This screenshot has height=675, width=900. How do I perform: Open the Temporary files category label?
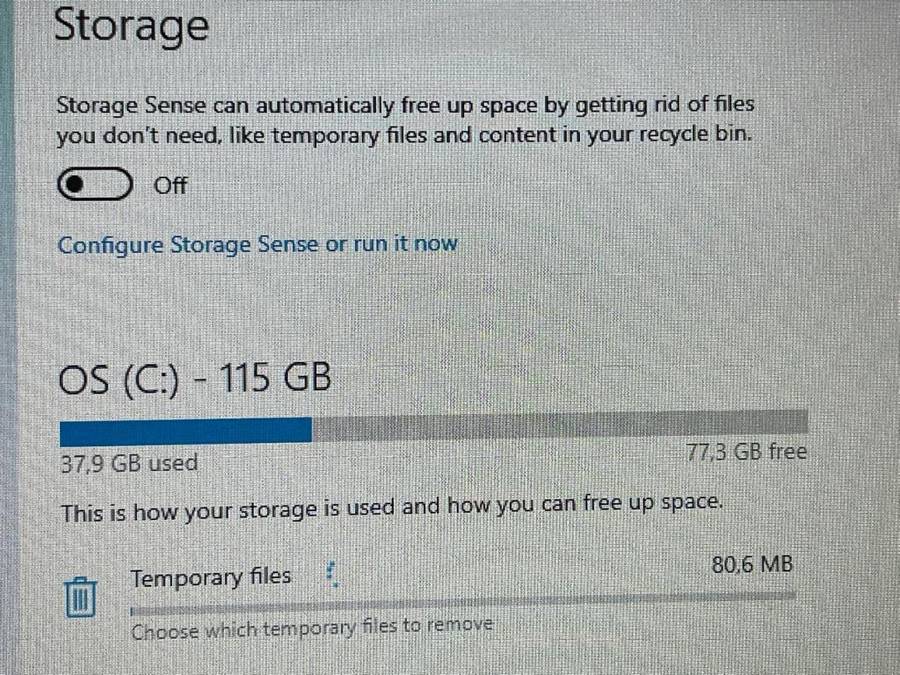click(211, 577)
